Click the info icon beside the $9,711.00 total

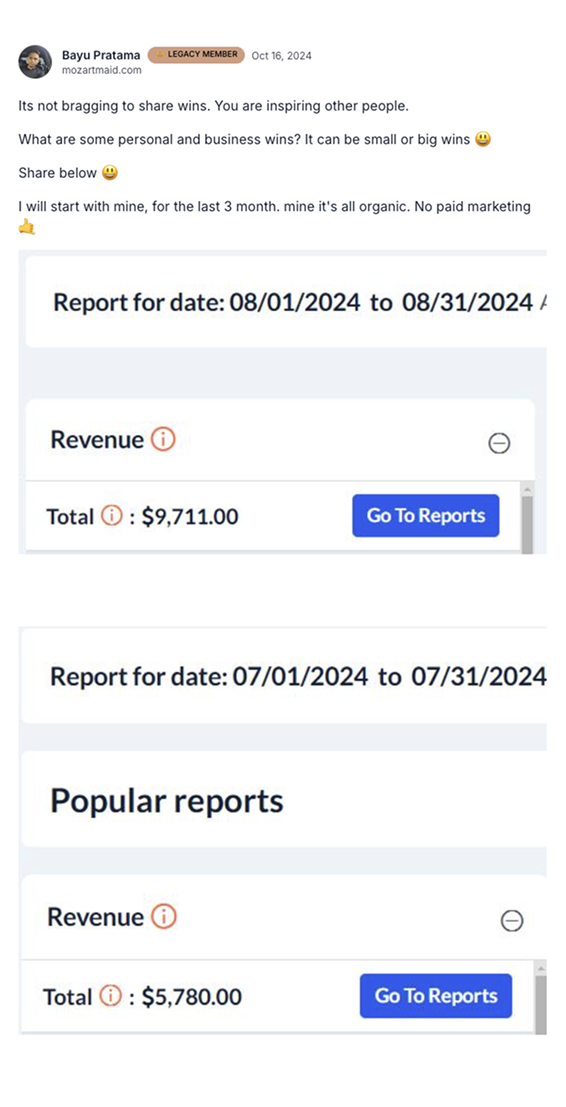click(x=110, y=517)
